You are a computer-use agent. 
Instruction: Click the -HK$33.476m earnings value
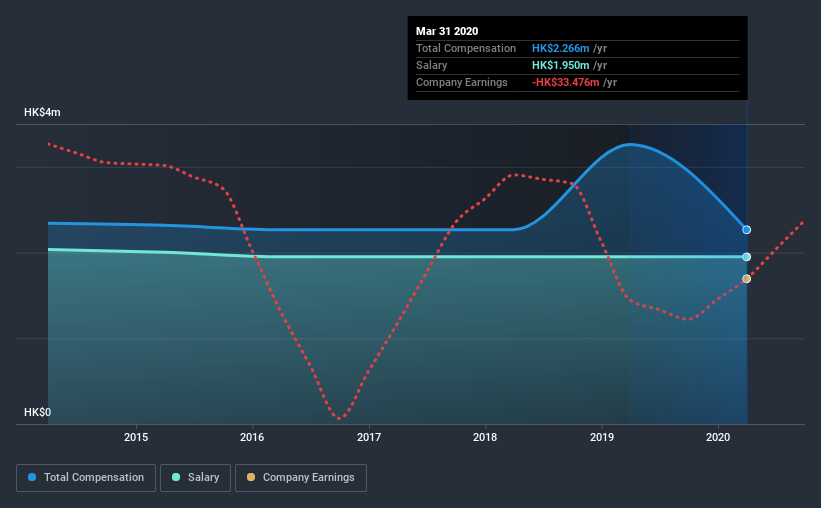[565, 83]
